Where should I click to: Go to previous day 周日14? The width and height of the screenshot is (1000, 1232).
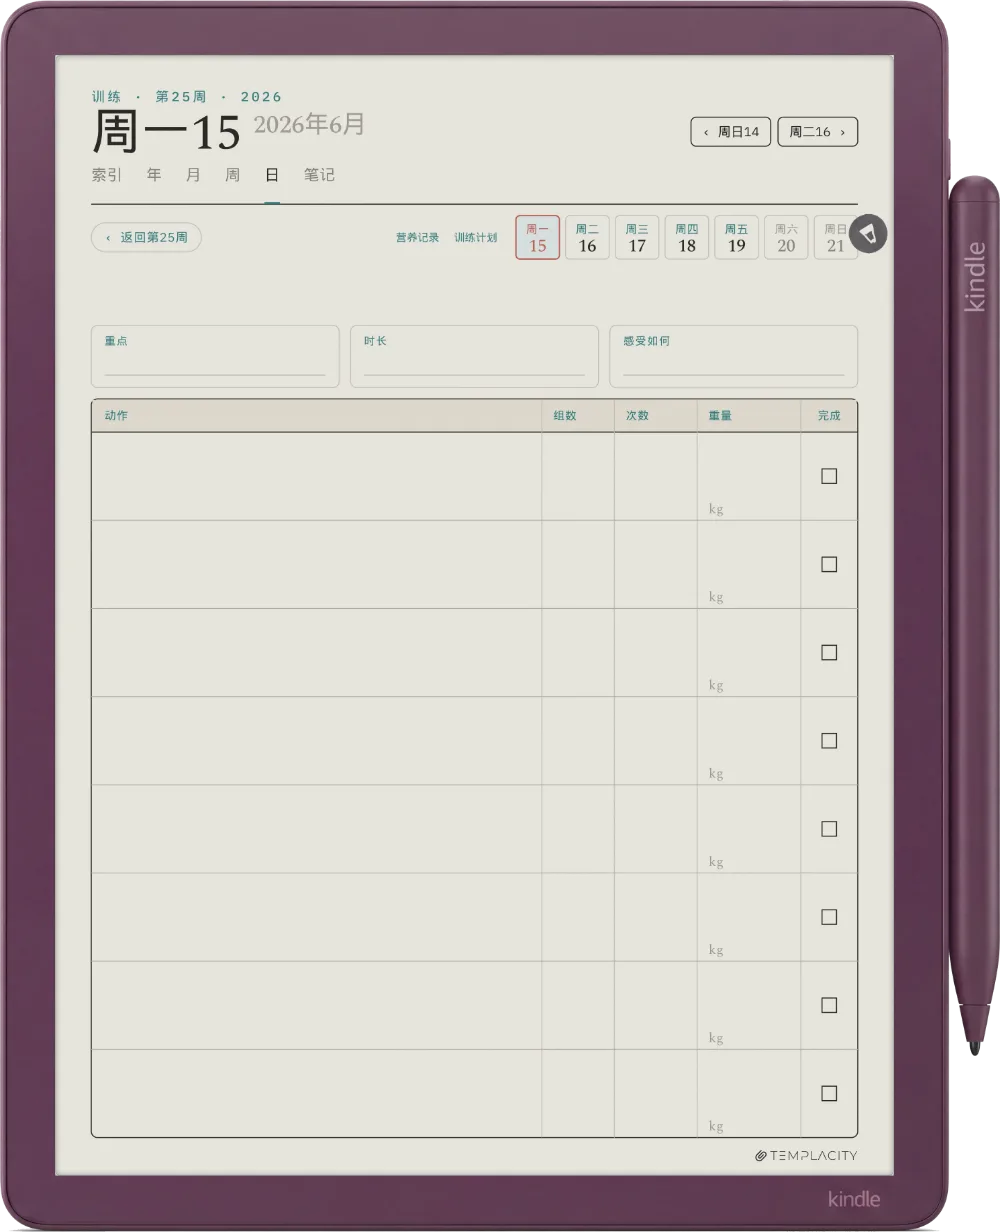(x=731, y=132)
